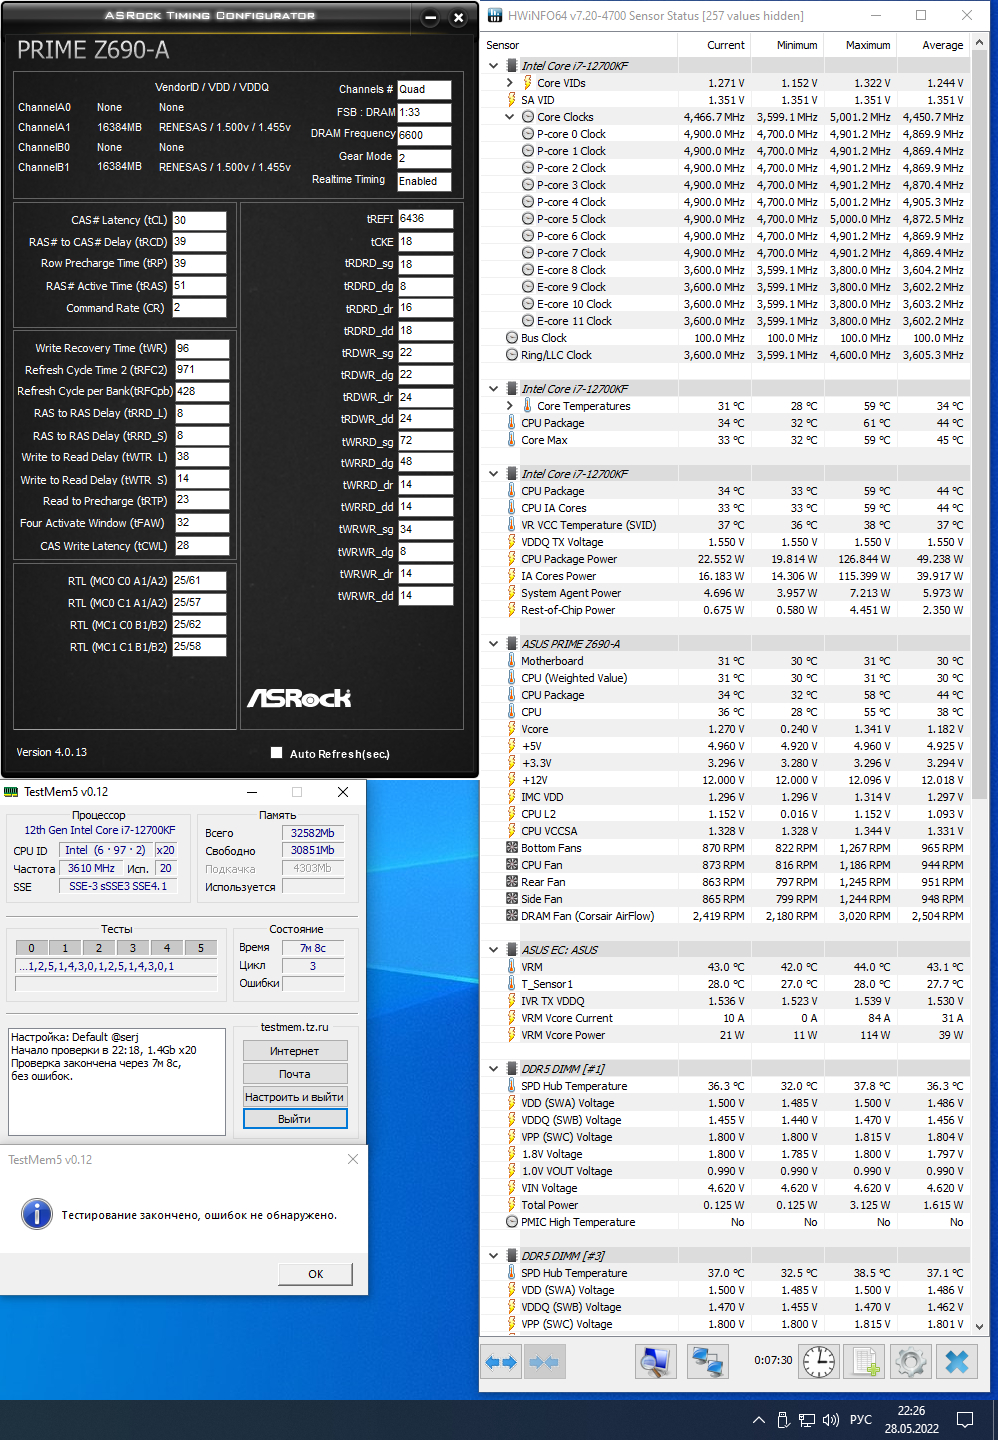Click the tREFI value field showing 6436
998x1440 pixels.
pos(425,218)
